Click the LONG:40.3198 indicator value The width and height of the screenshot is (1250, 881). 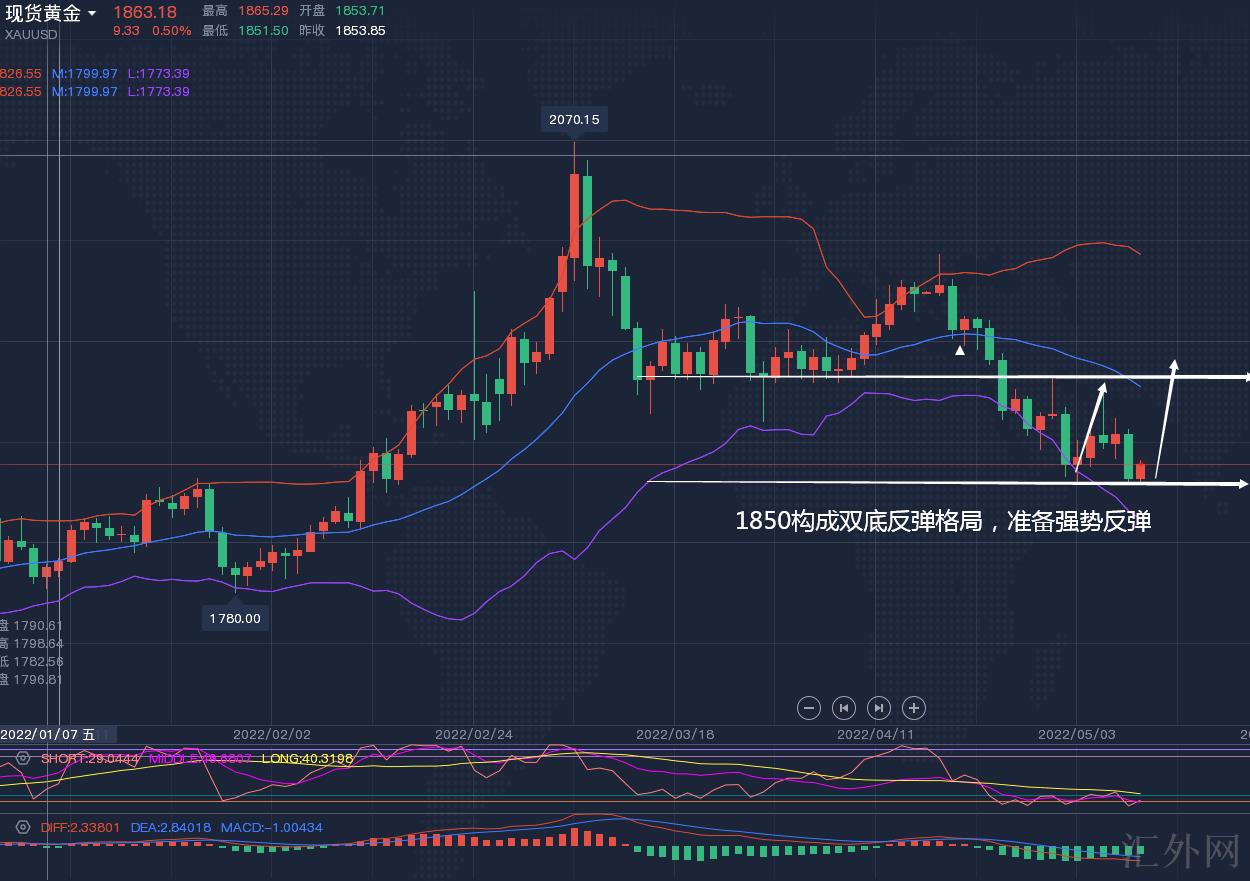click(x=307, y=759)
